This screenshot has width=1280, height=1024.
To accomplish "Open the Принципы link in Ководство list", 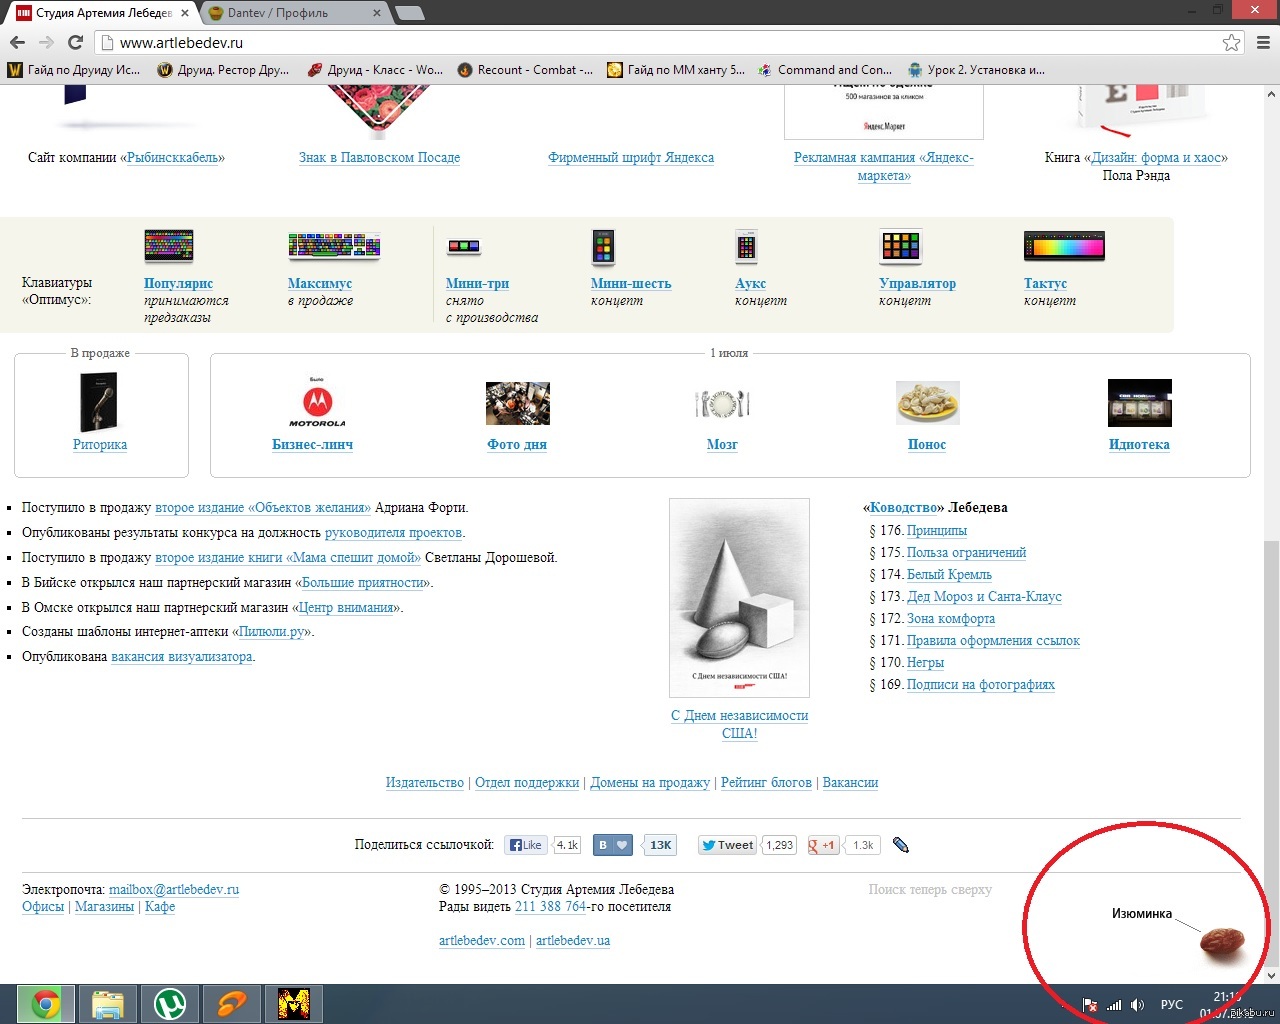I will click(x=936, y=530).
